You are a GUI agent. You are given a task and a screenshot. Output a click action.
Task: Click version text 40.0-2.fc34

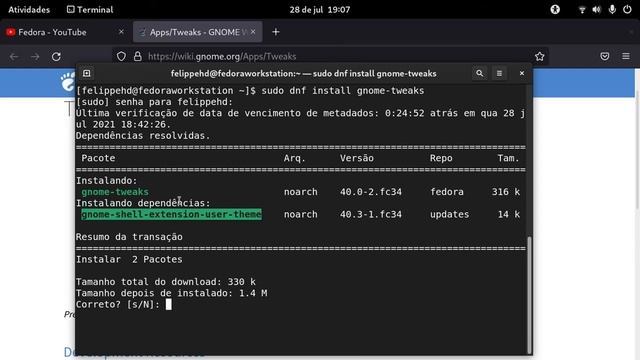[371, 192]
